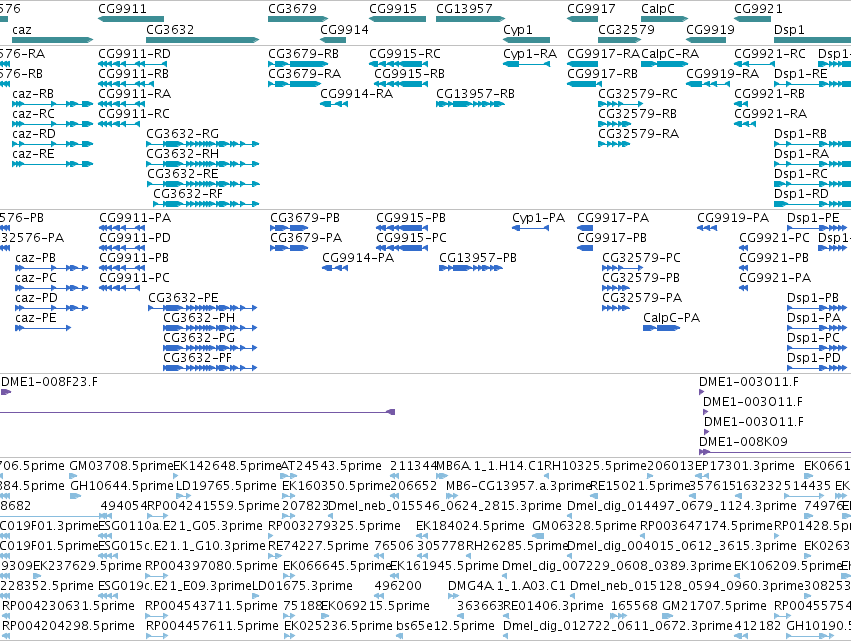Click the CG3679 gene label

(292, 9)
